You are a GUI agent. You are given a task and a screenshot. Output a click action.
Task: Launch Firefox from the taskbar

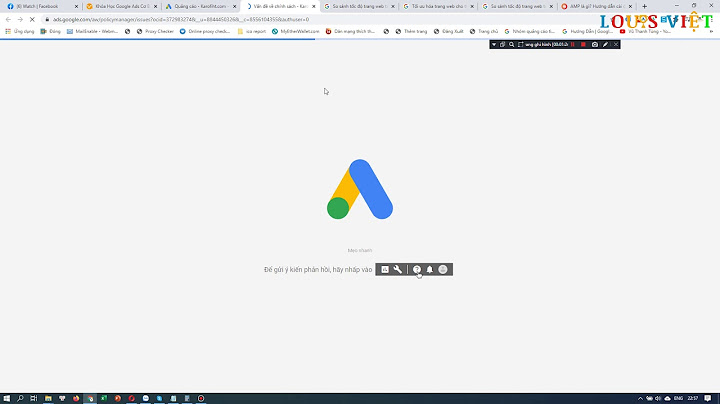point(76,398)
